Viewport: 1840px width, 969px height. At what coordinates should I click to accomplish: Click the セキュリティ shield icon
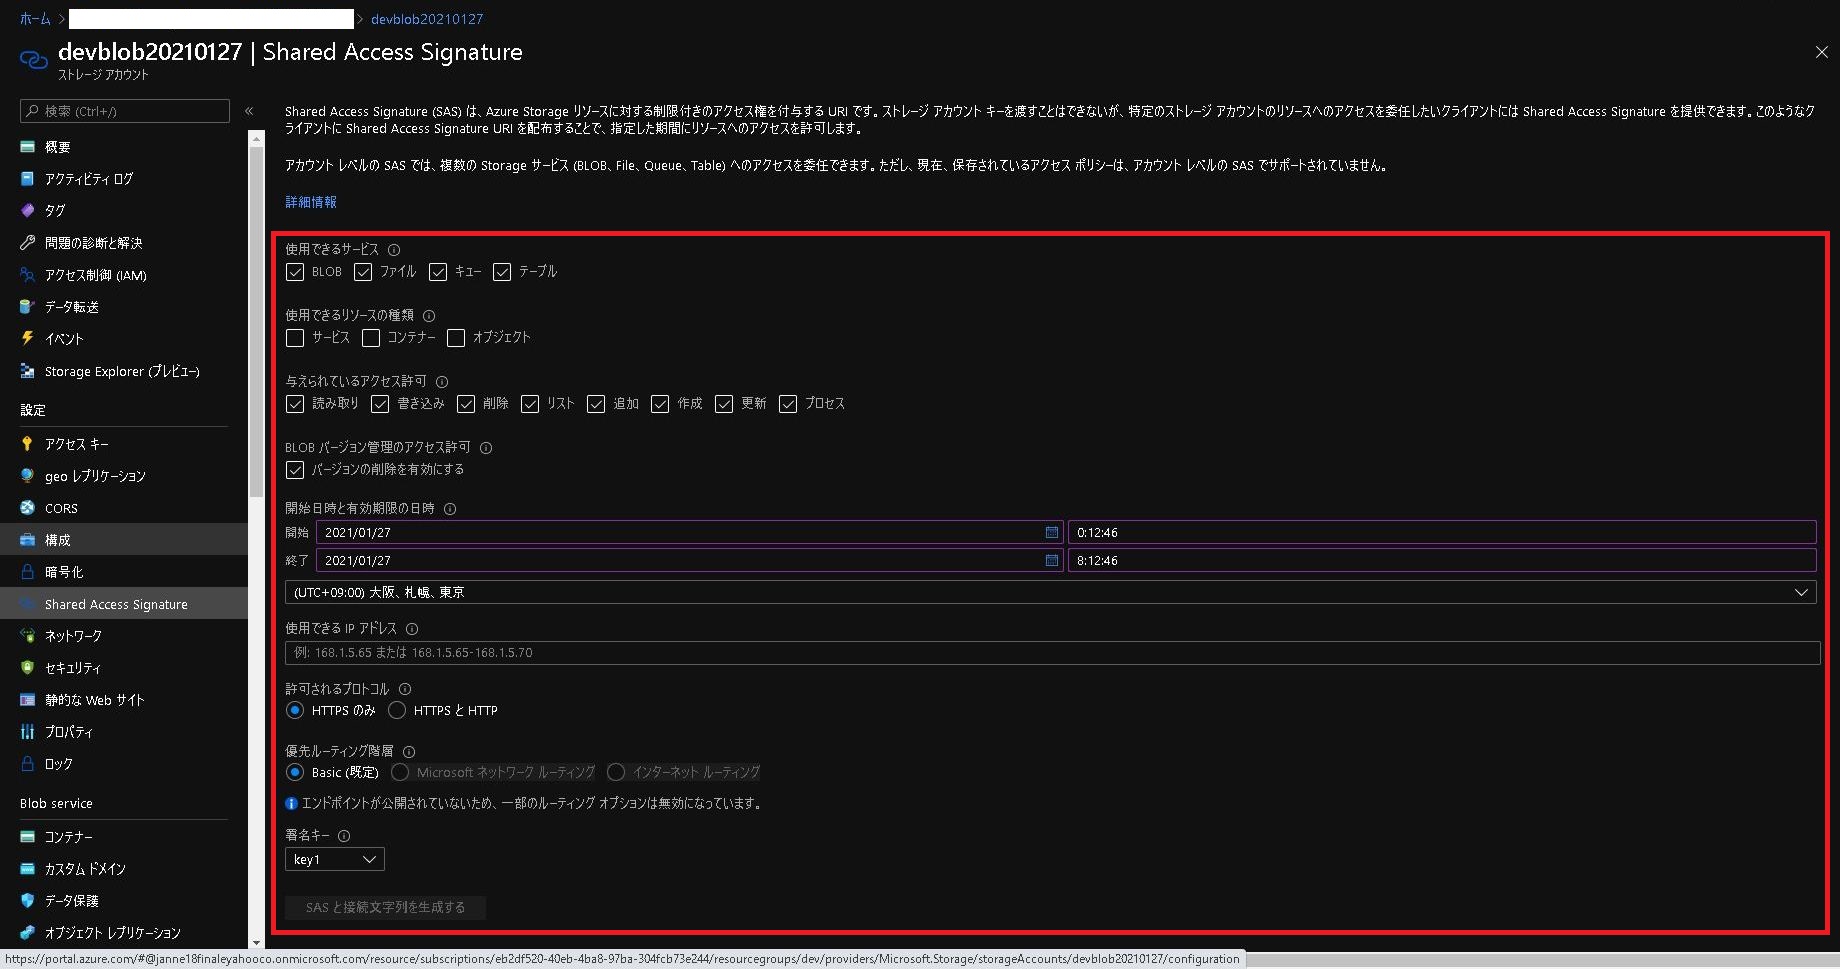click(28, 668)
